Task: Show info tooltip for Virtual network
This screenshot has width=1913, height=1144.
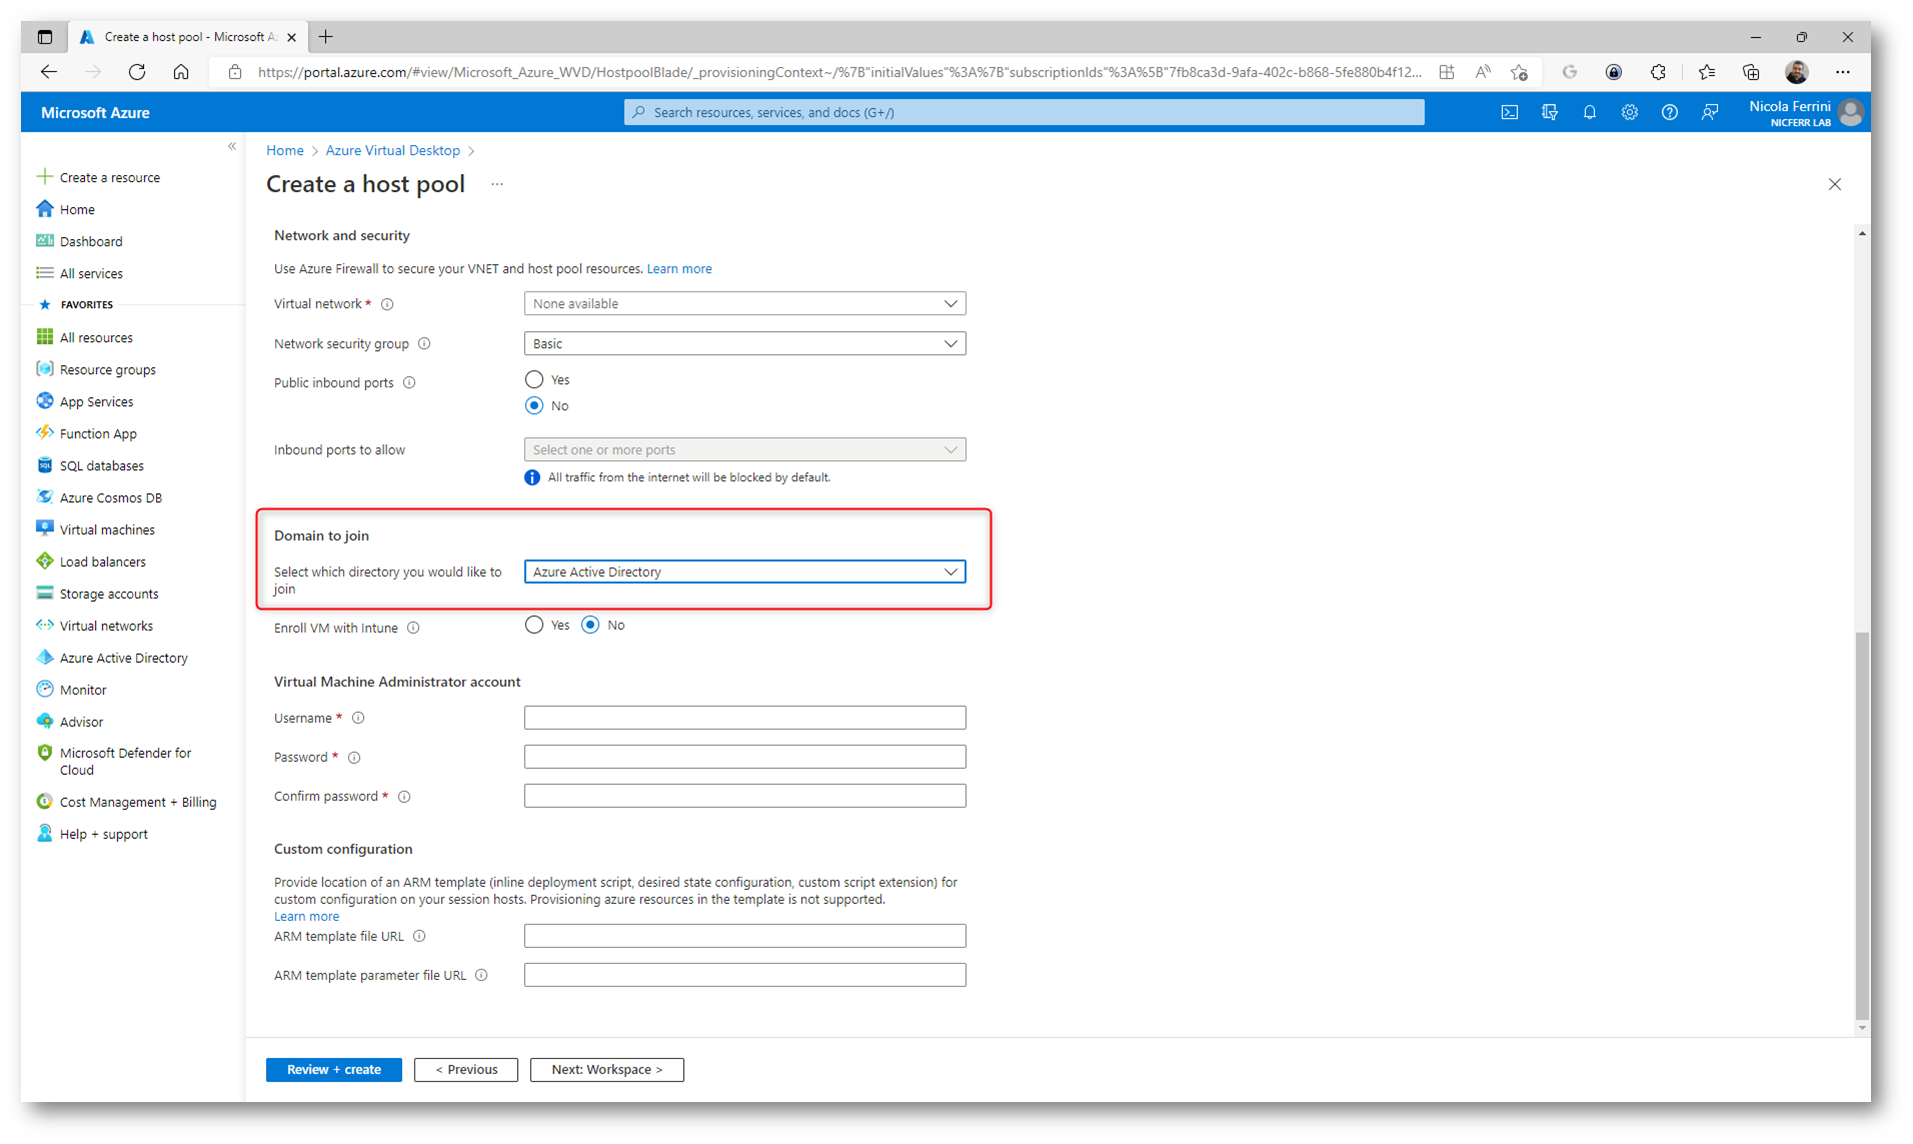Action: (387, 304)
